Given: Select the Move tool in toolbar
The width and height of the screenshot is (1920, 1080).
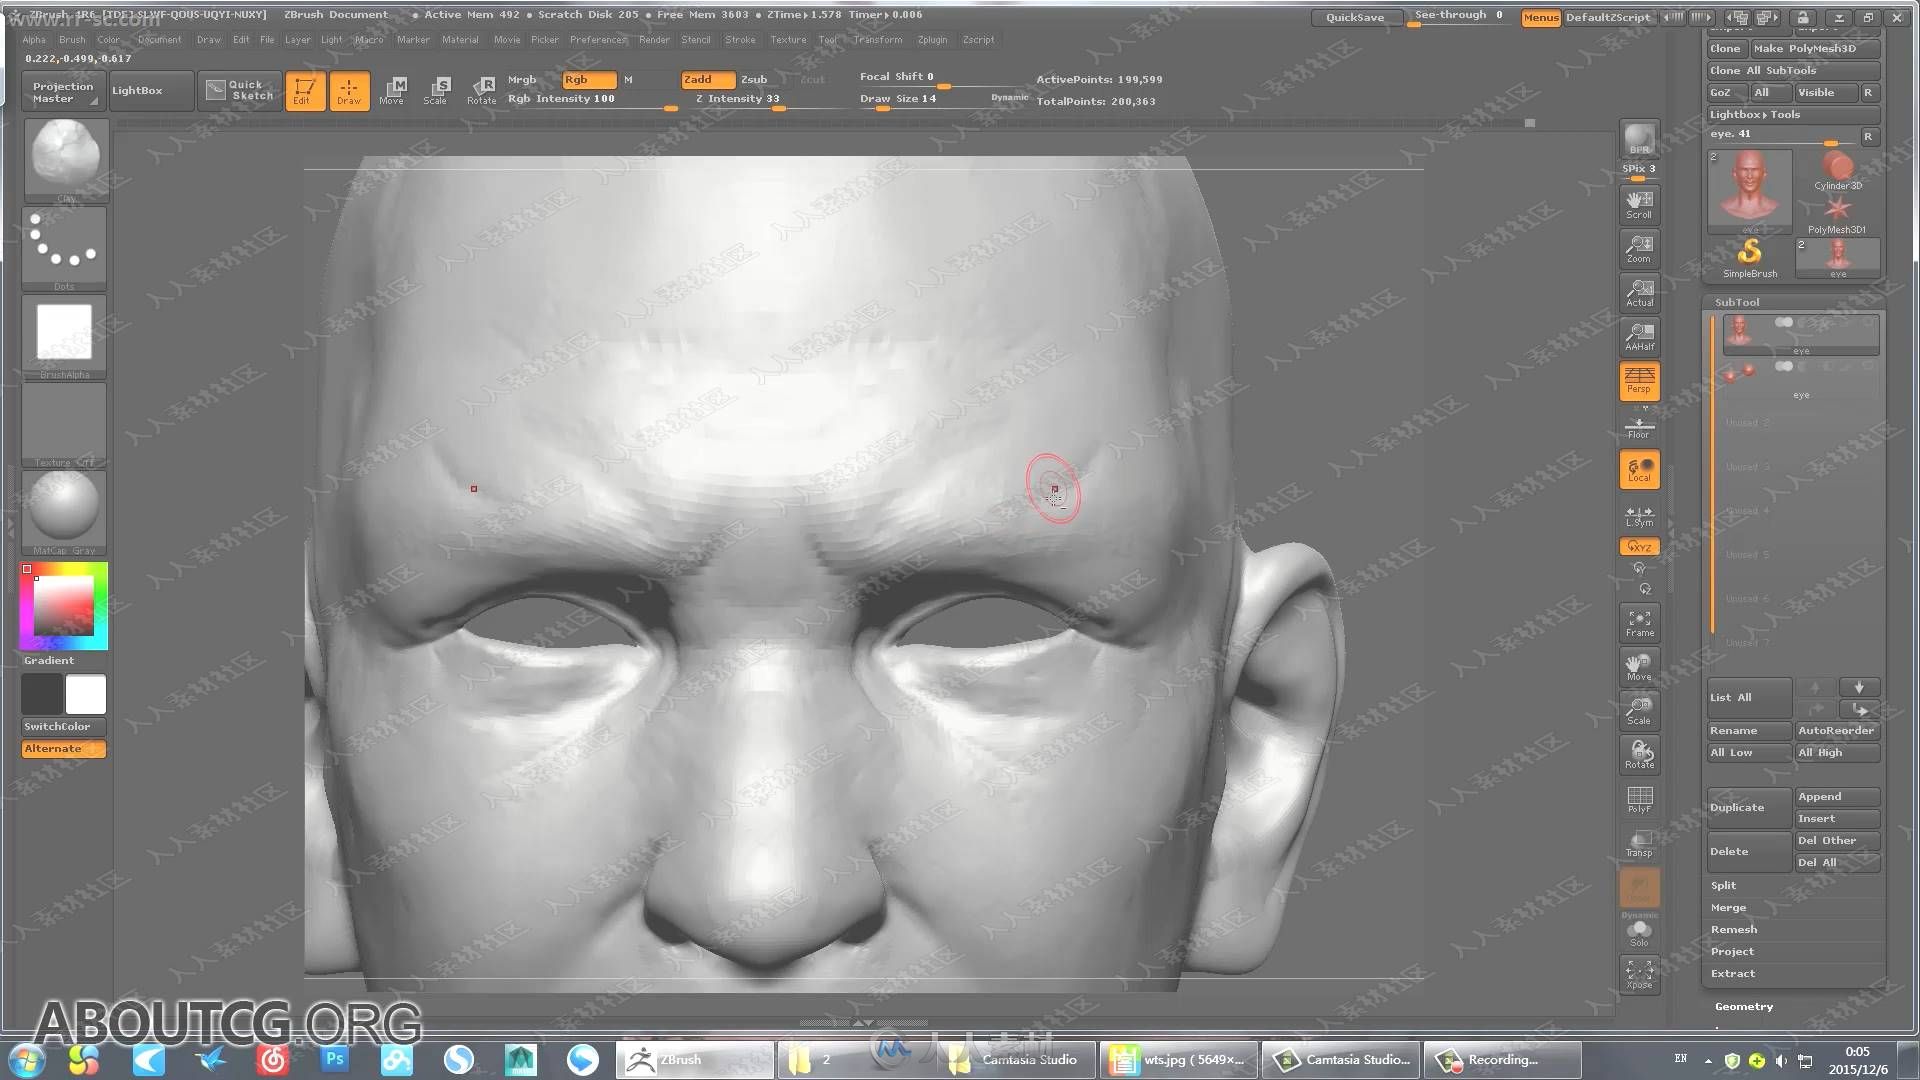Looking at the screenshot, I should coord(396,88).
